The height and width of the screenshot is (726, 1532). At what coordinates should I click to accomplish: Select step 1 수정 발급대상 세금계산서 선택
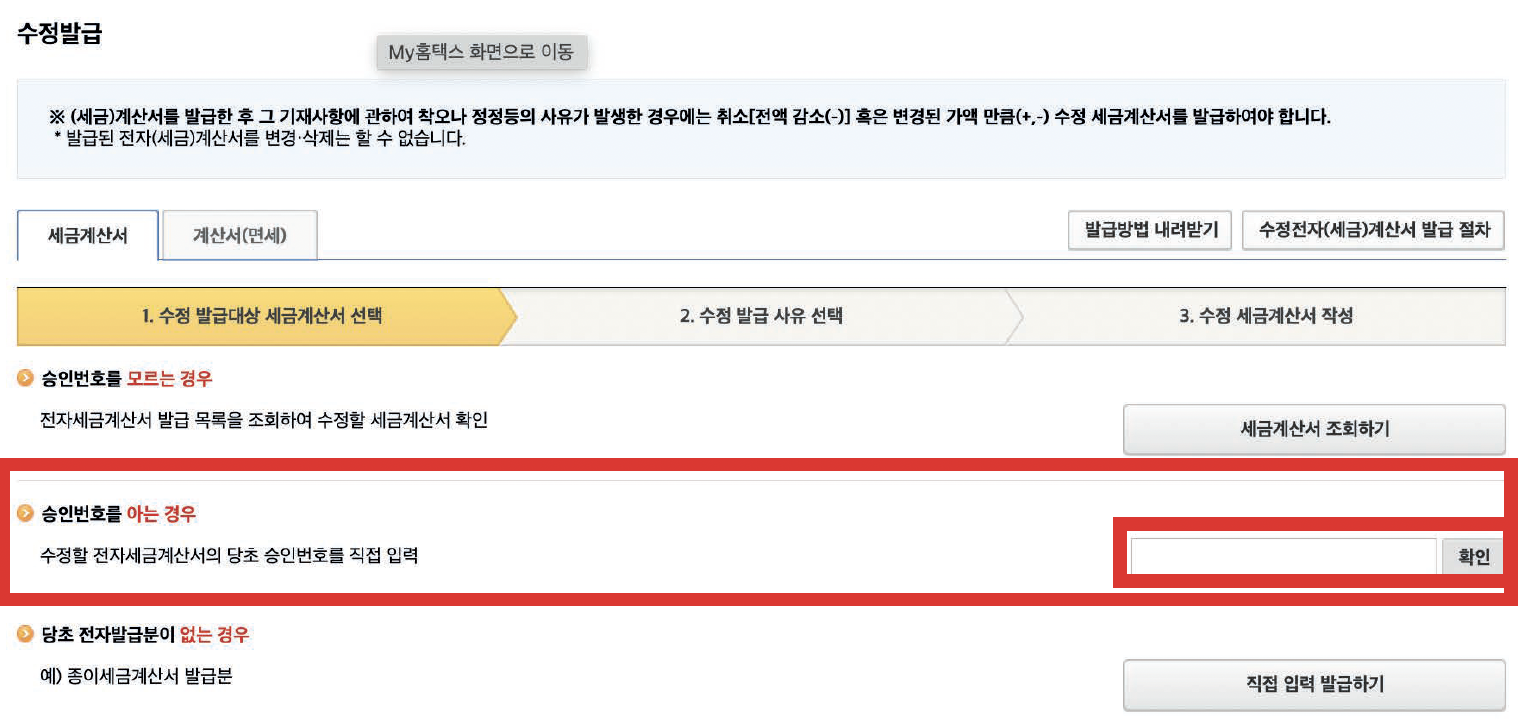click(x=262, y=317)
